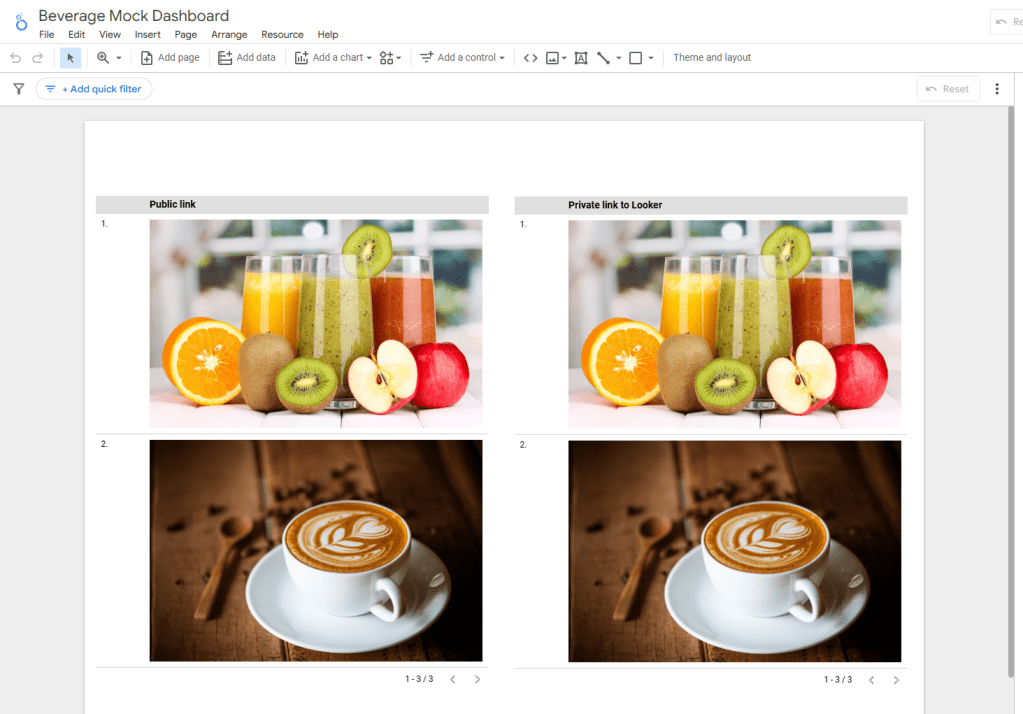Open the Resource menu
Screen dimensions: 1023x714
(x=282, y=35)
